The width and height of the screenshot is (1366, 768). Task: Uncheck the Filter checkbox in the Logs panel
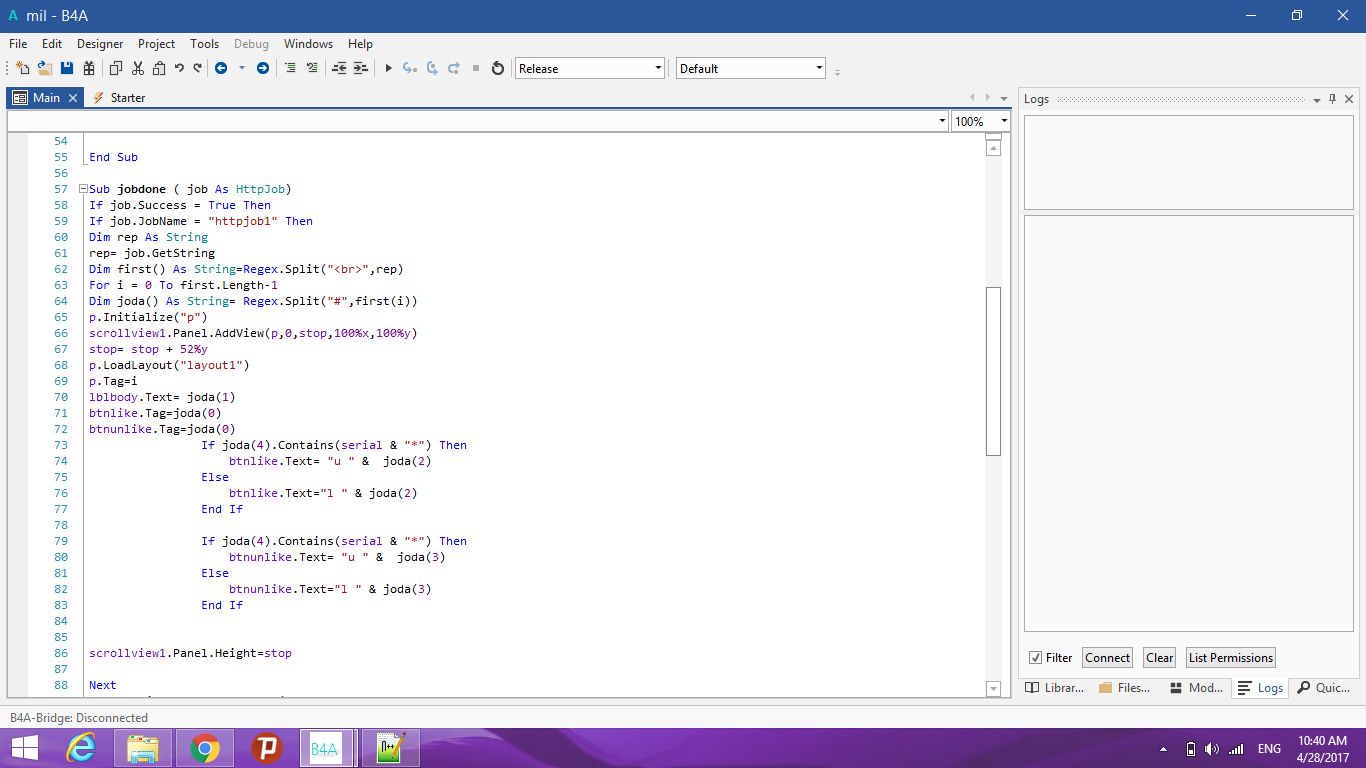pyautogui.click(x=1038, y=657)
